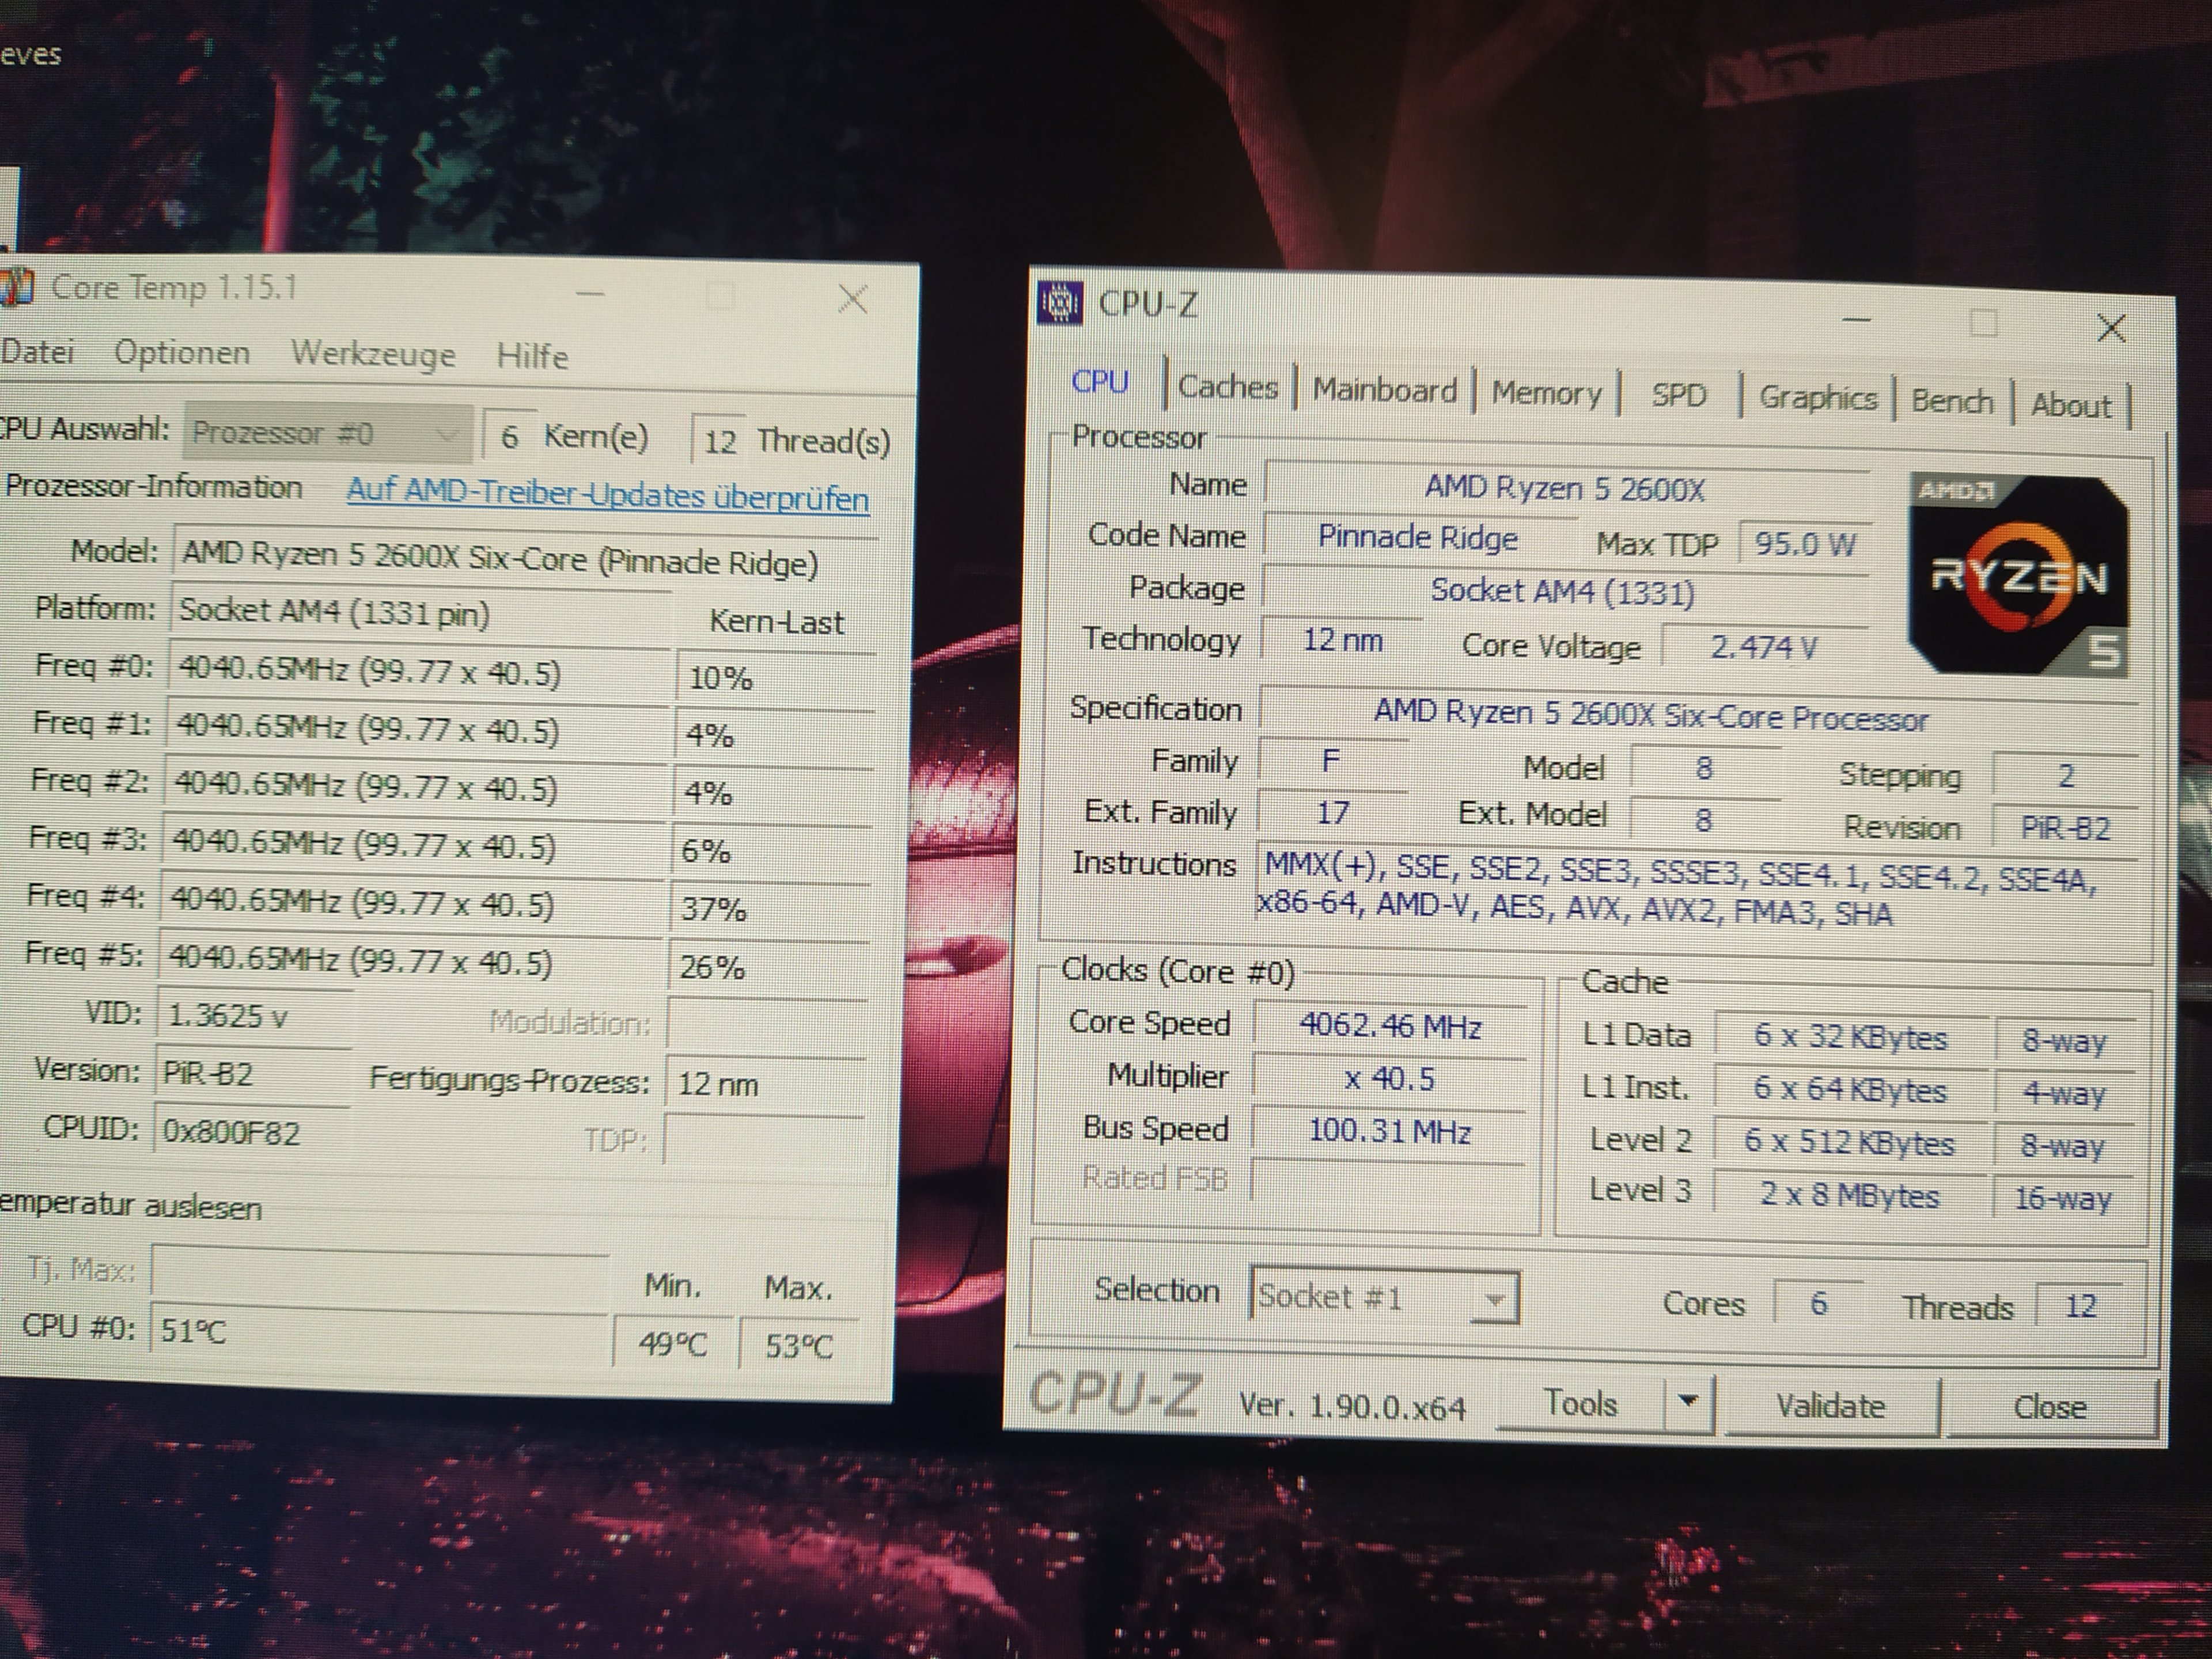
Task: Switch to the Memory tab
Action: (x=1546, y=393)
